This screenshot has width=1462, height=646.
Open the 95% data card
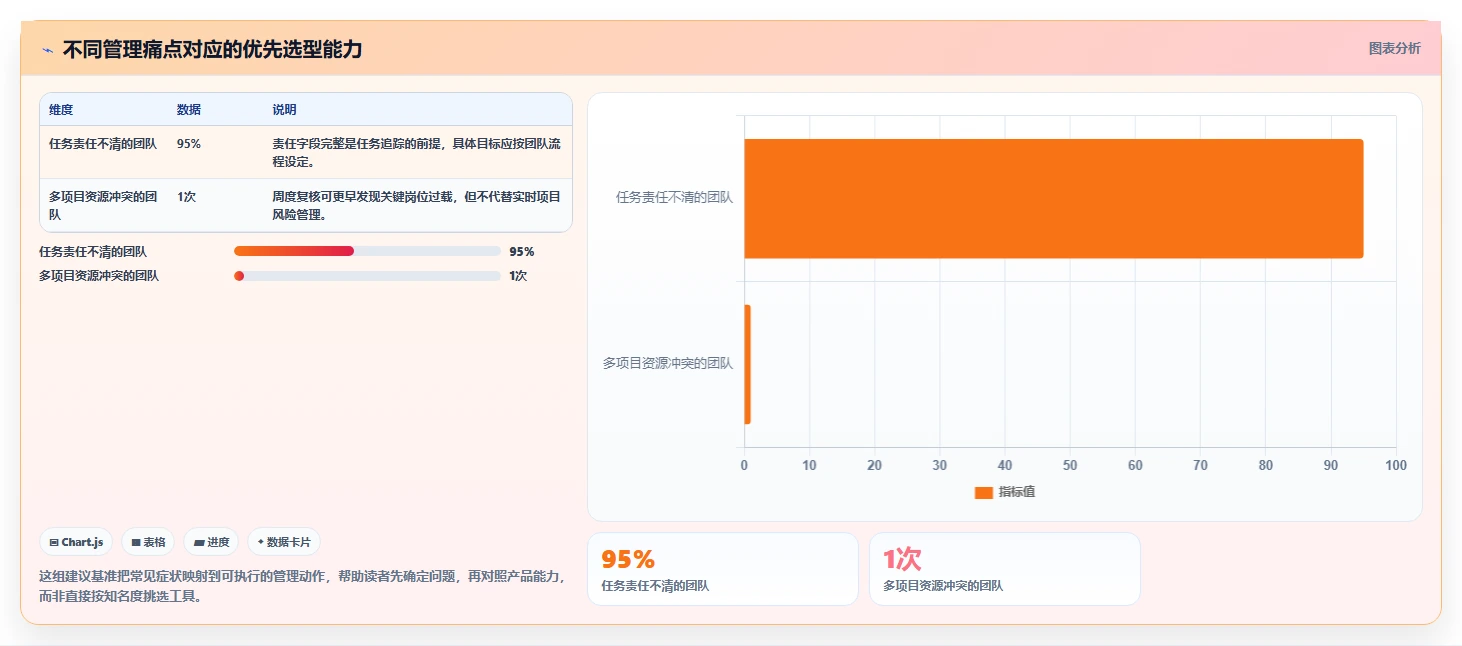click(x=722, y=569)
